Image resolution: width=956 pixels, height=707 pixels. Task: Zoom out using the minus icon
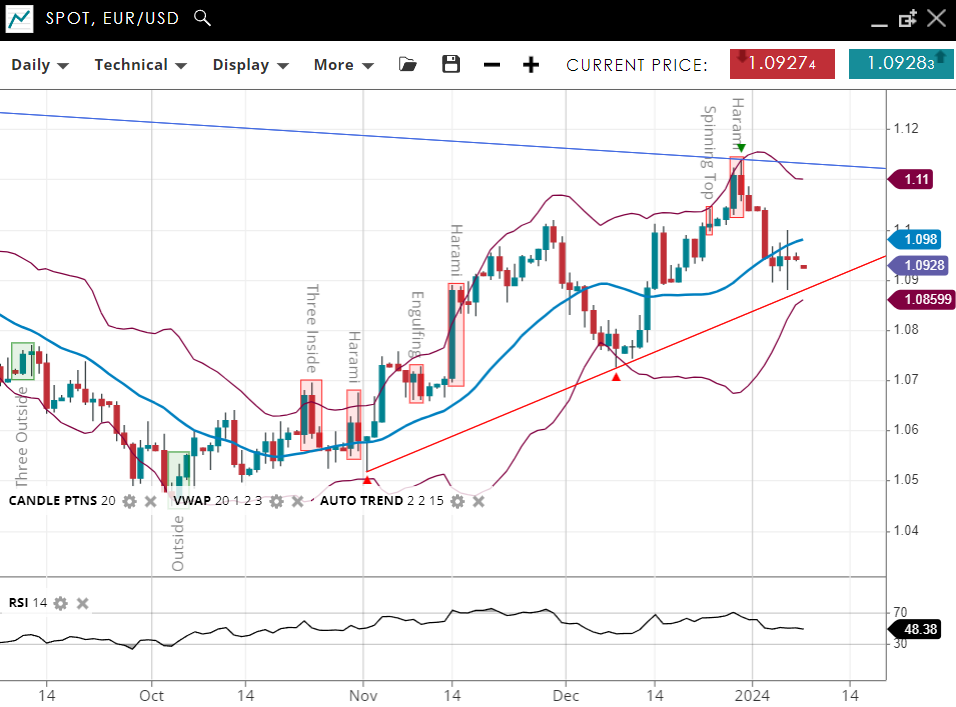click(x=491, y=65)
